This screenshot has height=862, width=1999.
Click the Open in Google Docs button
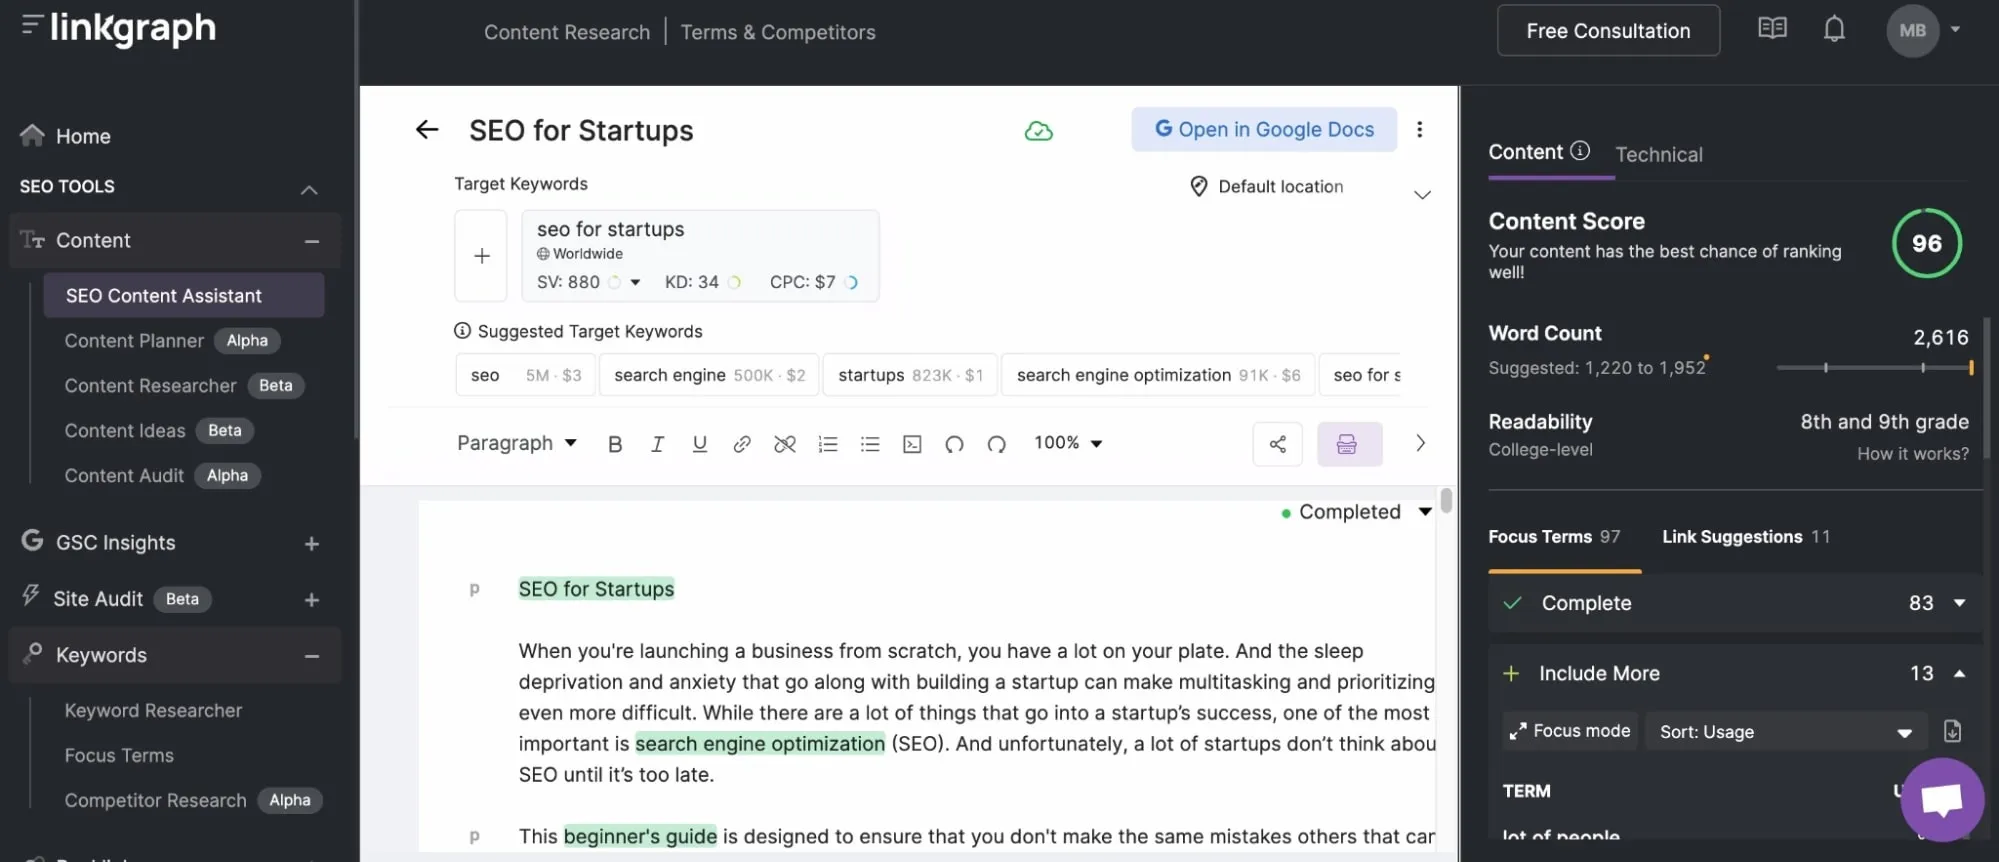coord(1264,130)
